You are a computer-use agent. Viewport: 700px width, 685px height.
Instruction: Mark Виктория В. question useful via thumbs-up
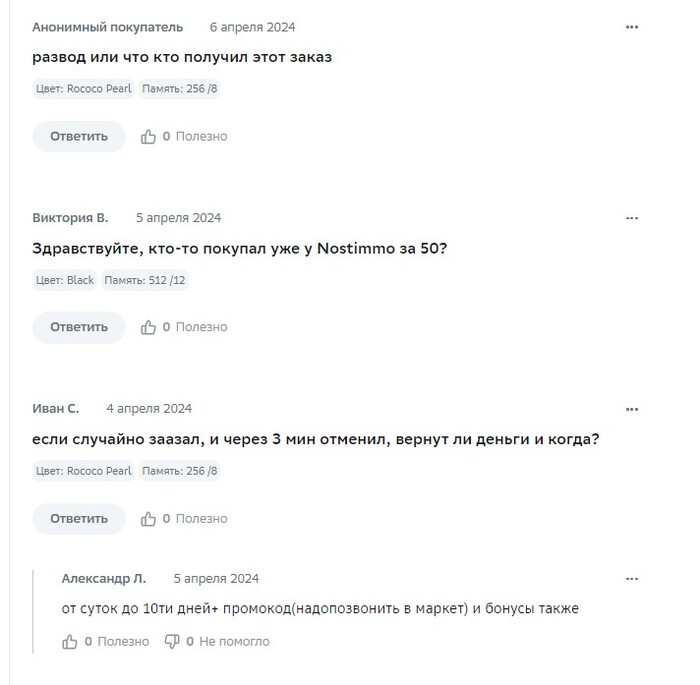148,327
